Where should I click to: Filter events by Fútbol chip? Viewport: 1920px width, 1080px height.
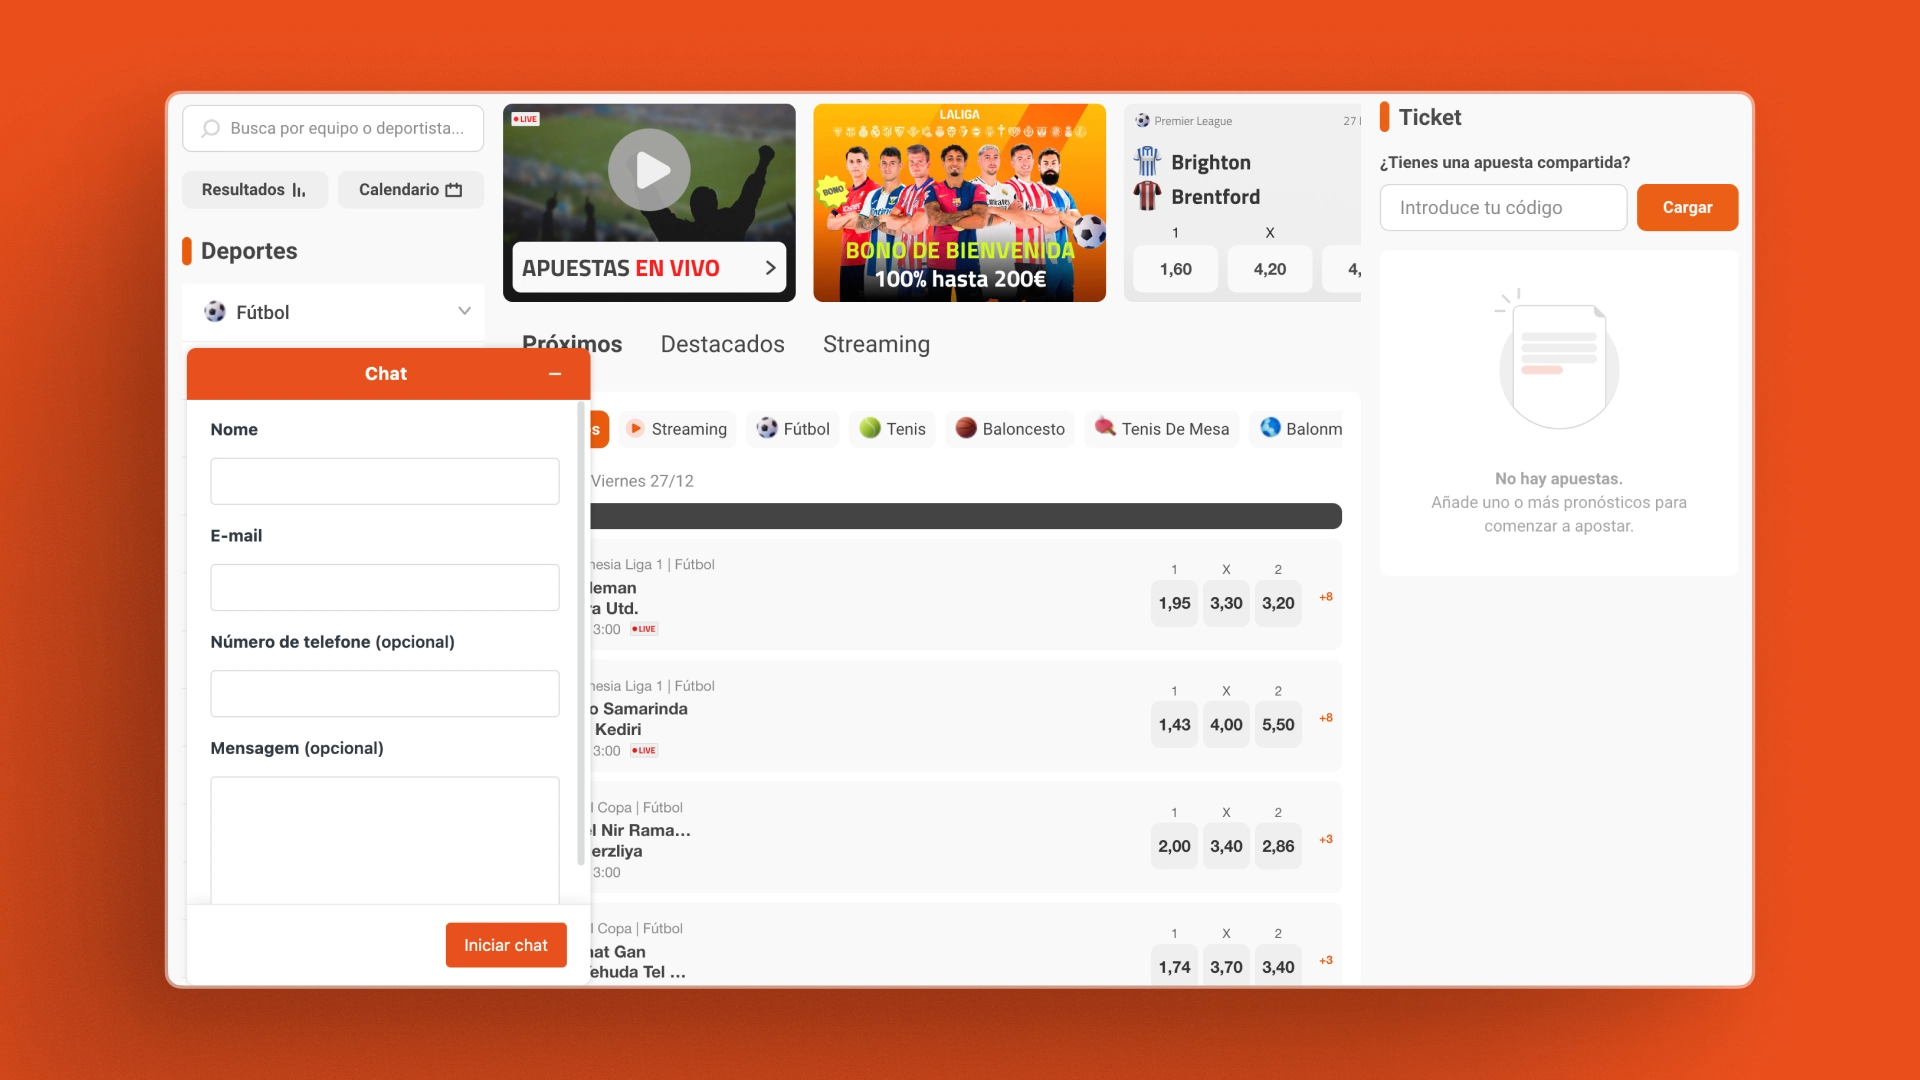[794, 429]
